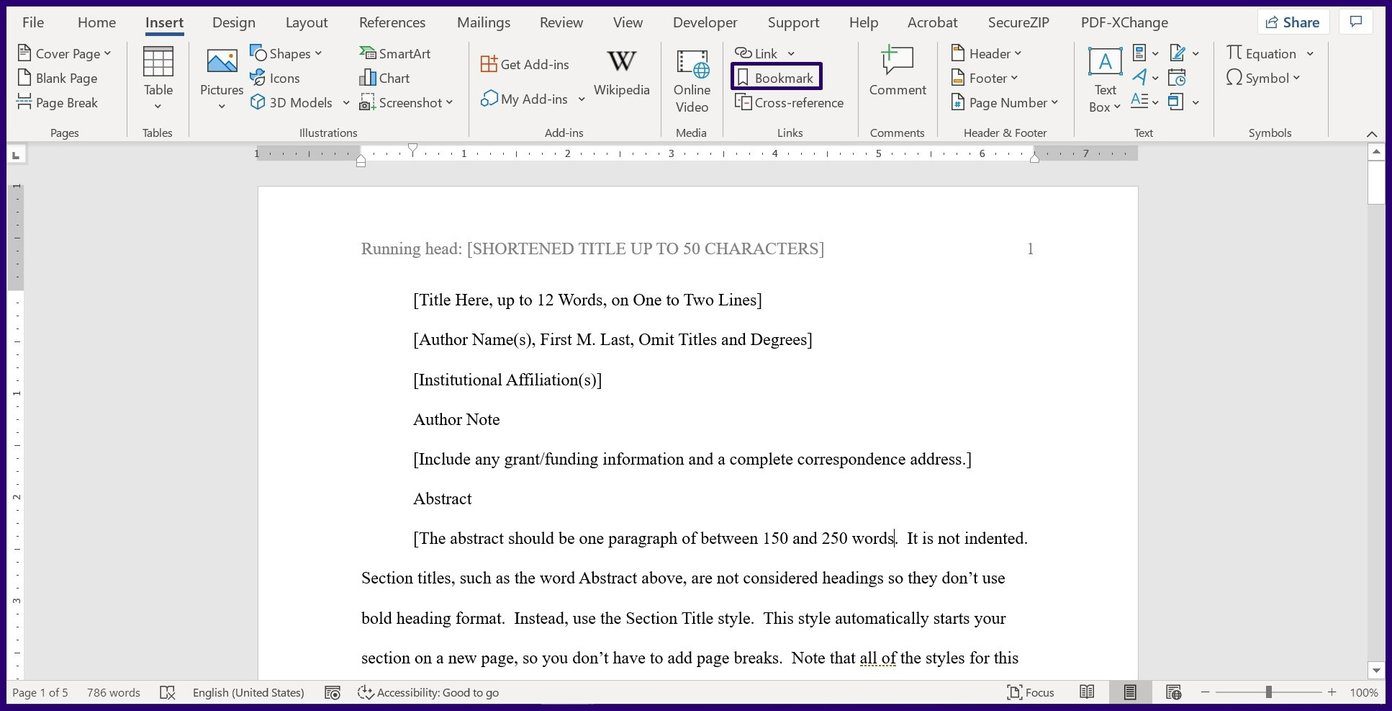Image resolution: width=1392 pixels, height=711 pixels.
Task: Click the zoom in plus button
Action: point(1331,692)
